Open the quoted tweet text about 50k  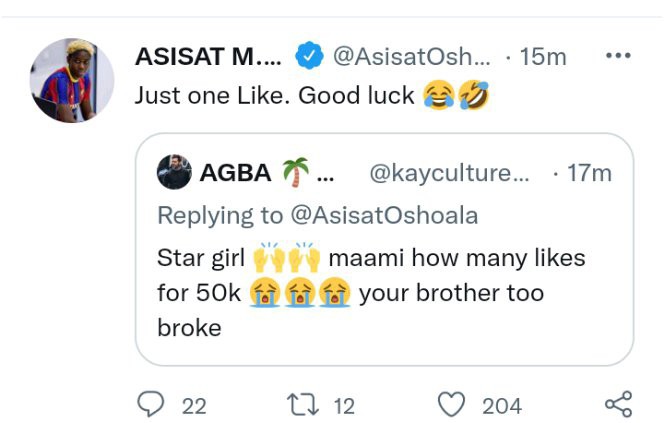coord(371,293)
